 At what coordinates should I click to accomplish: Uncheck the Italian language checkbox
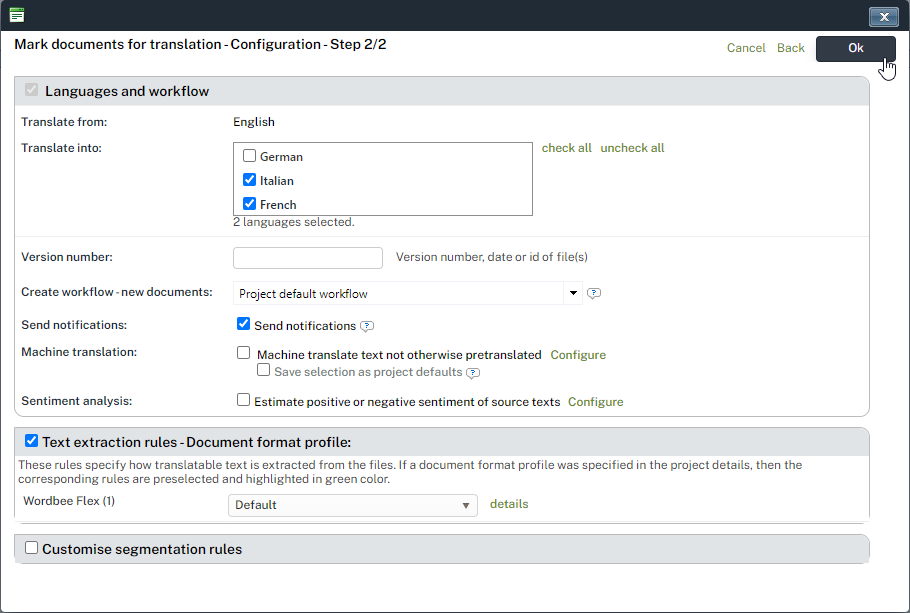[x=250, y=180]
